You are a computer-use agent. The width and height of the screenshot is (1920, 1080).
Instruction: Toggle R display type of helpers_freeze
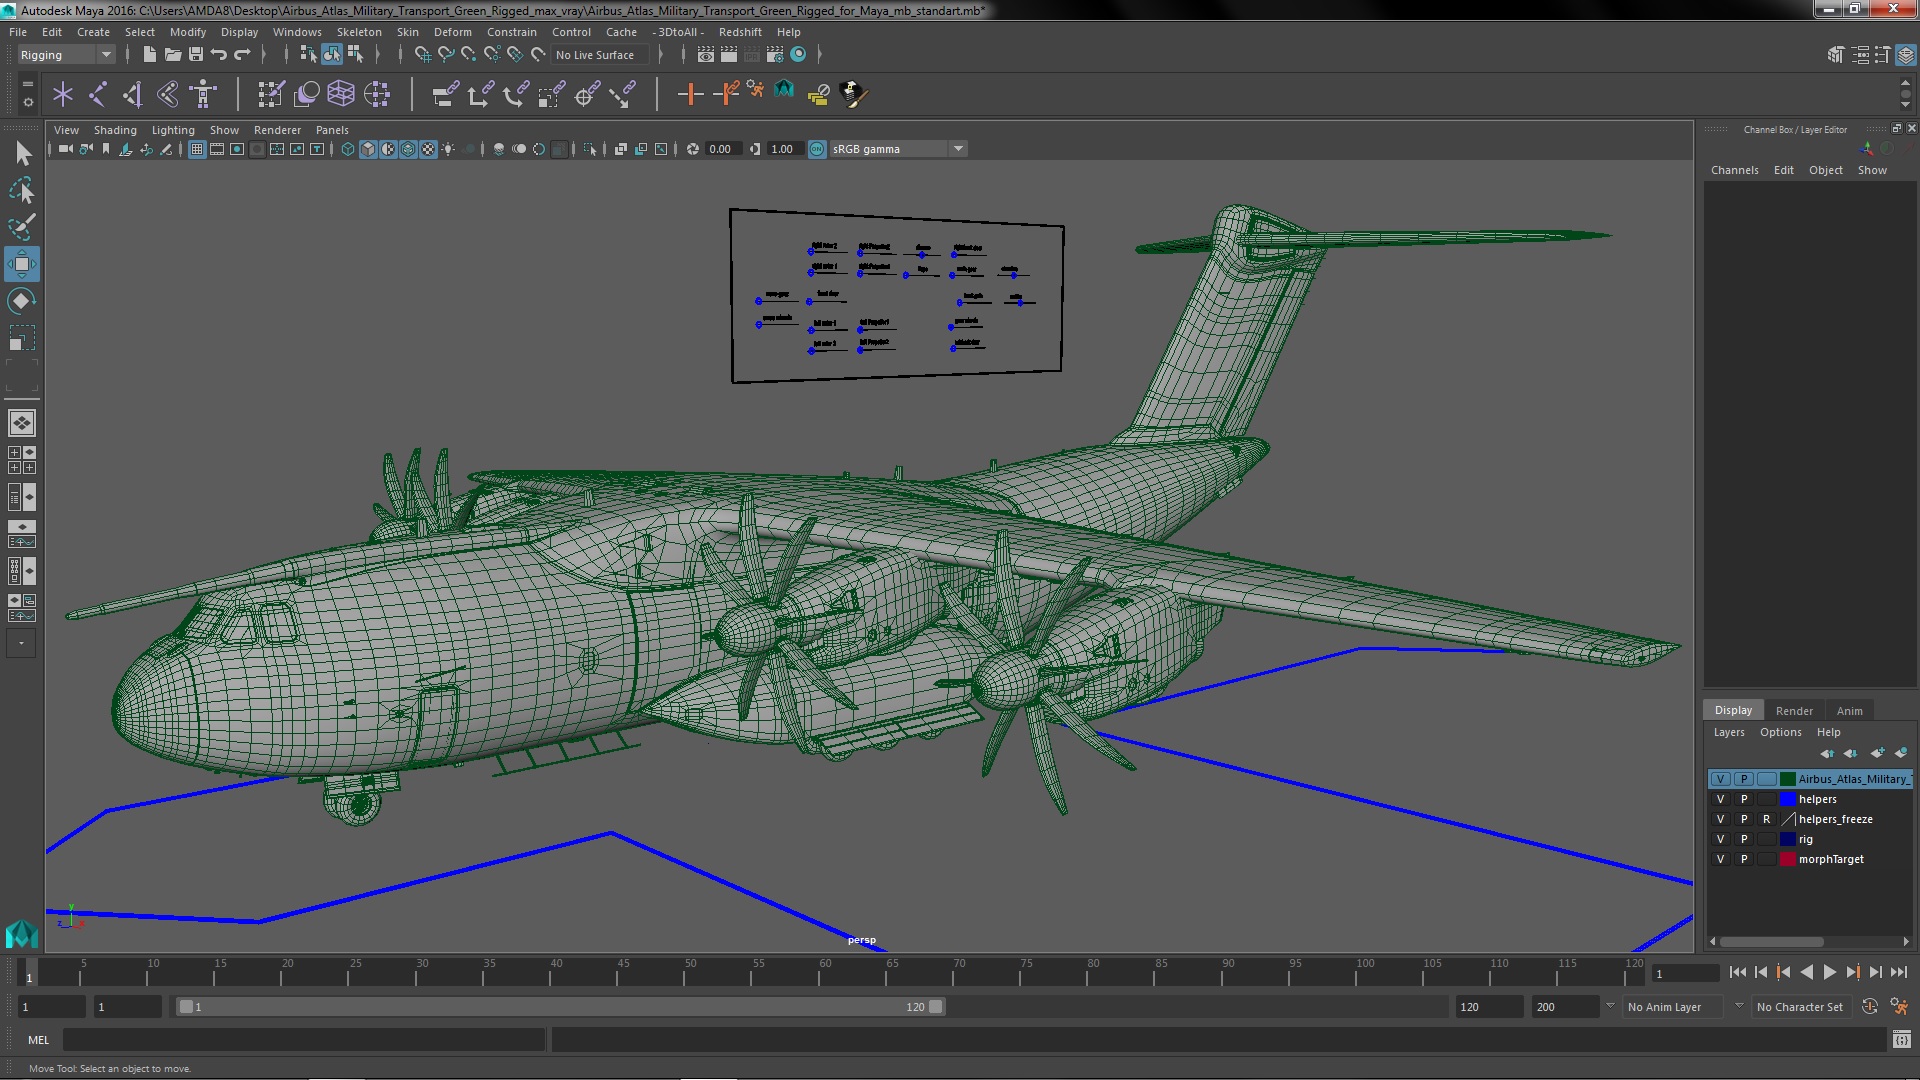(x=1767, y=819)
